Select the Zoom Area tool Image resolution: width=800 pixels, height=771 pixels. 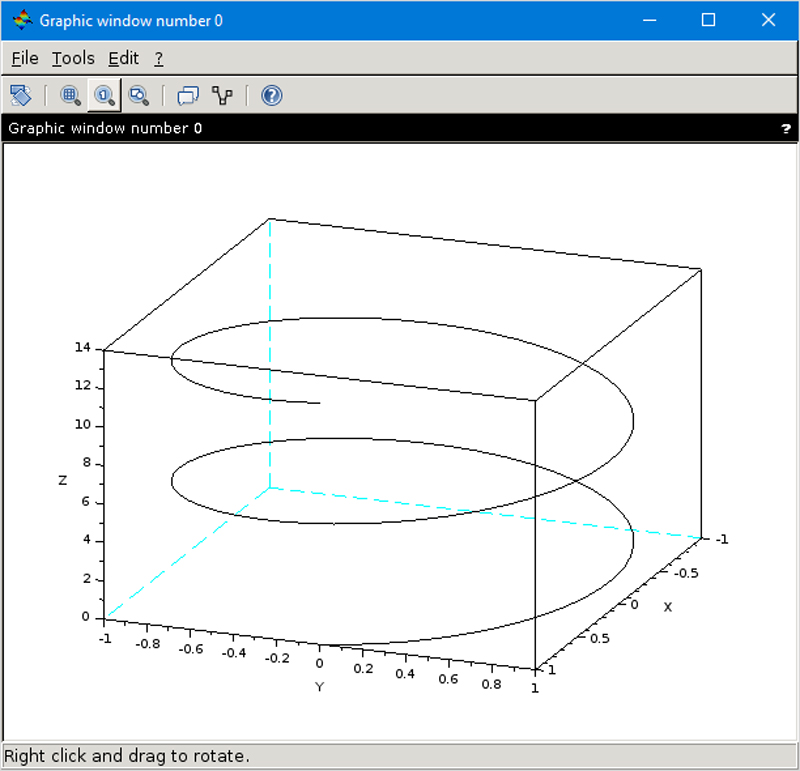pyautogui.click(x=140, y=95)
